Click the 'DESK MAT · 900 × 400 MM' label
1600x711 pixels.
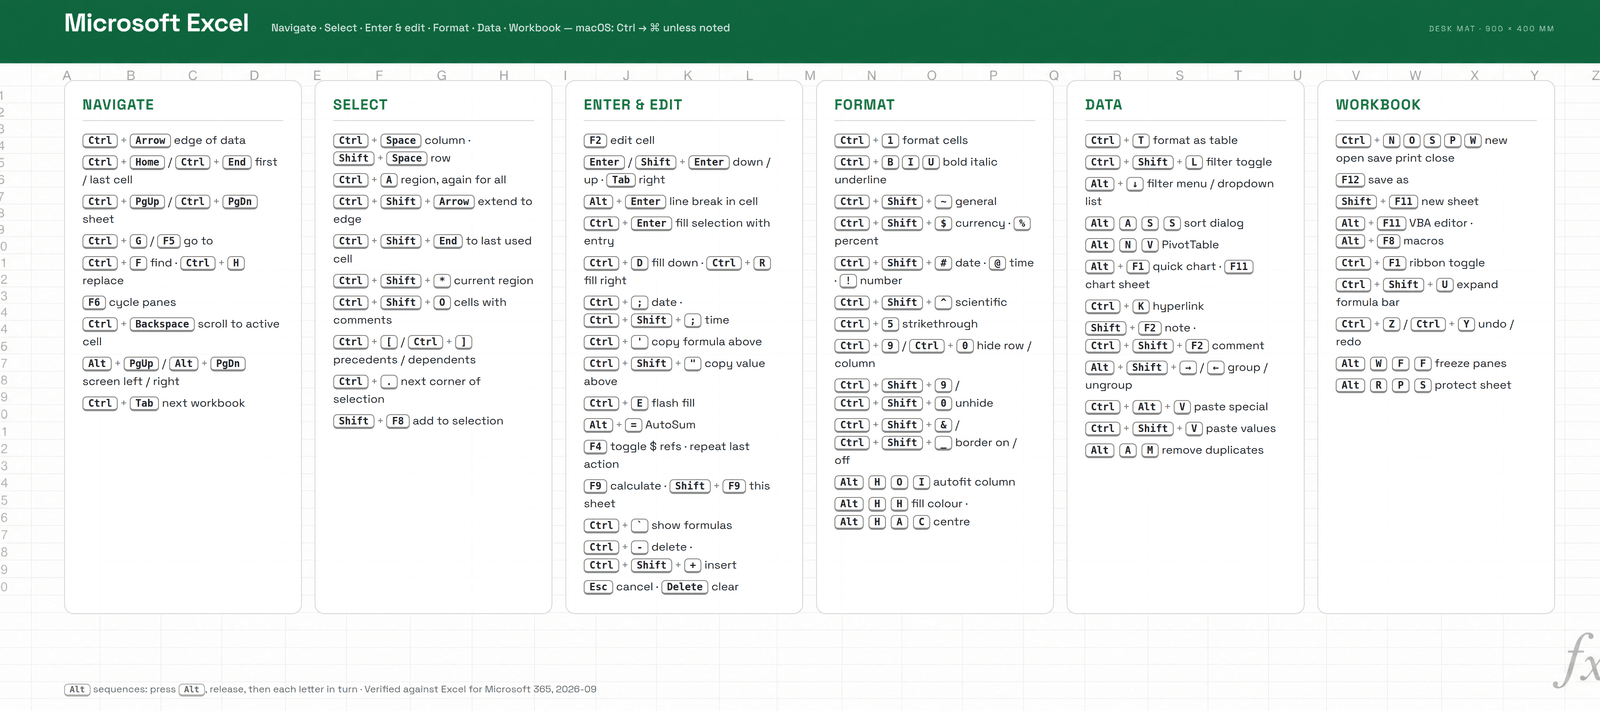point(1491,29)
